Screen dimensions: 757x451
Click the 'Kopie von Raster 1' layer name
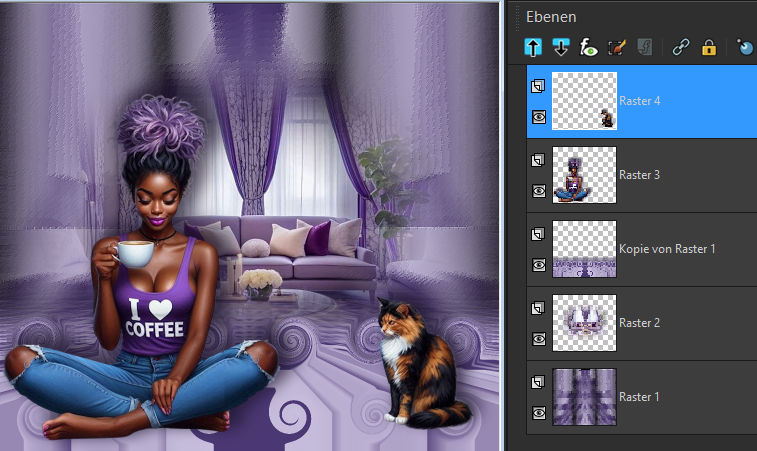coord(667,249)
